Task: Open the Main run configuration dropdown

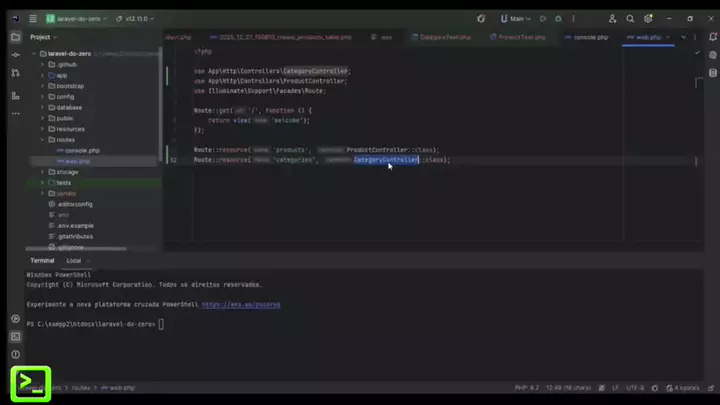Action: point(517,18)
